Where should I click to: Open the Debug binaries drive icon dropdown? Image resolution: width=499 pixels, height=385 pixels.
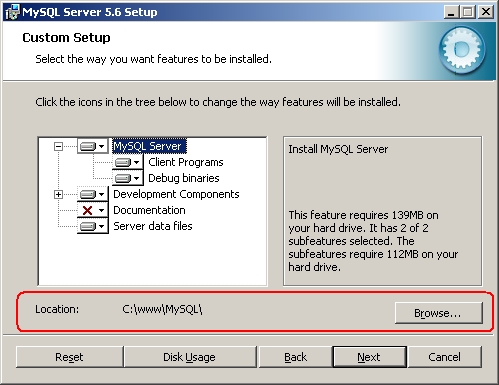128,178
